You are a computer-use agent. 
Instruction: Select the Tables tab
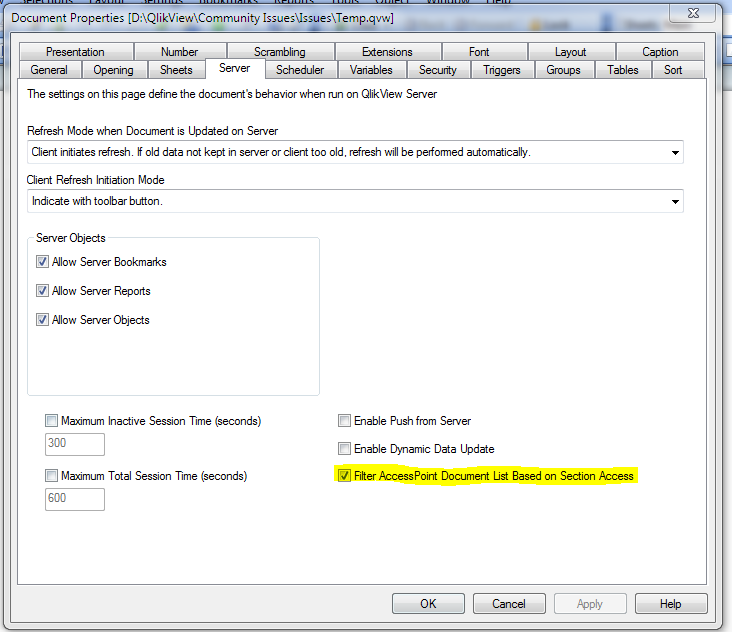pyautogui.click(x=623, y=70)
